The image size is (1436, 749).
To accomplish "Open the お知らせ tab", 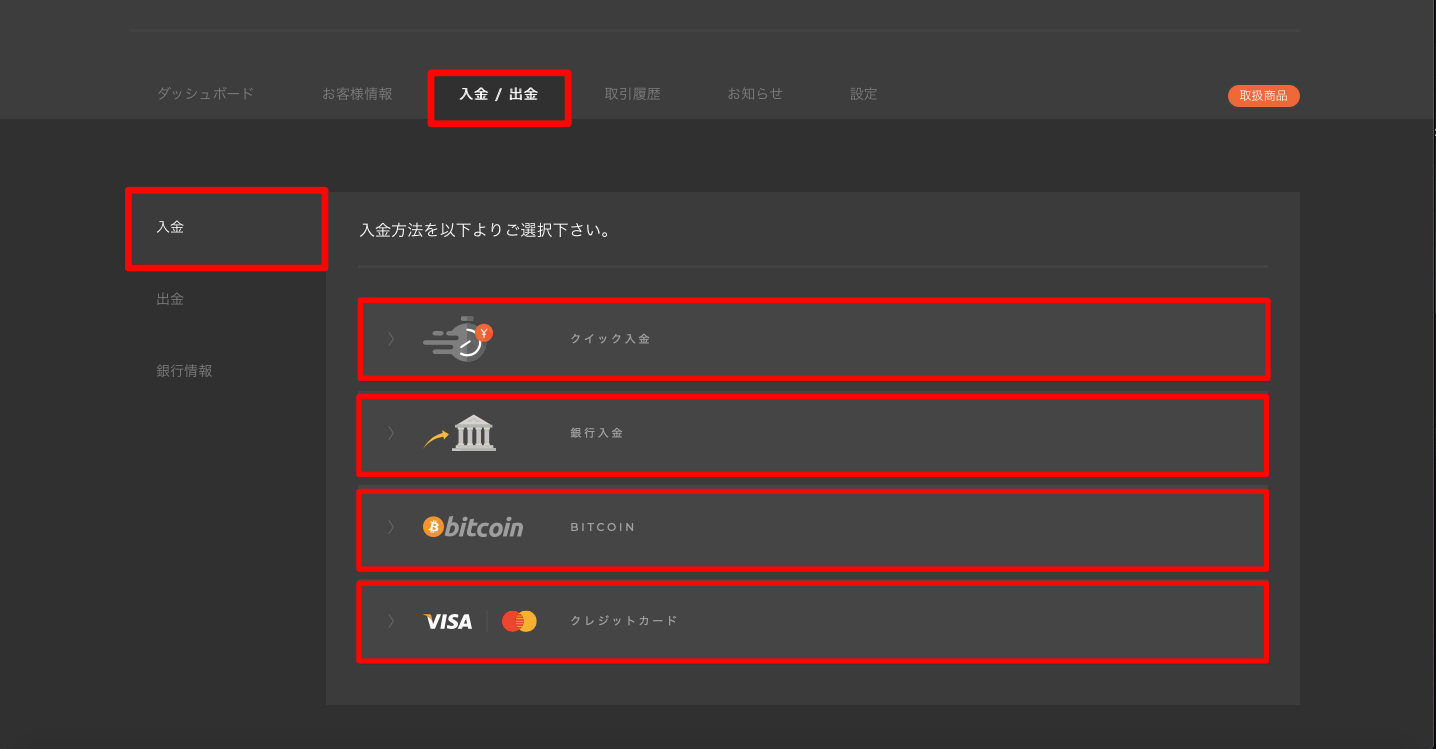I will (755, 94).
